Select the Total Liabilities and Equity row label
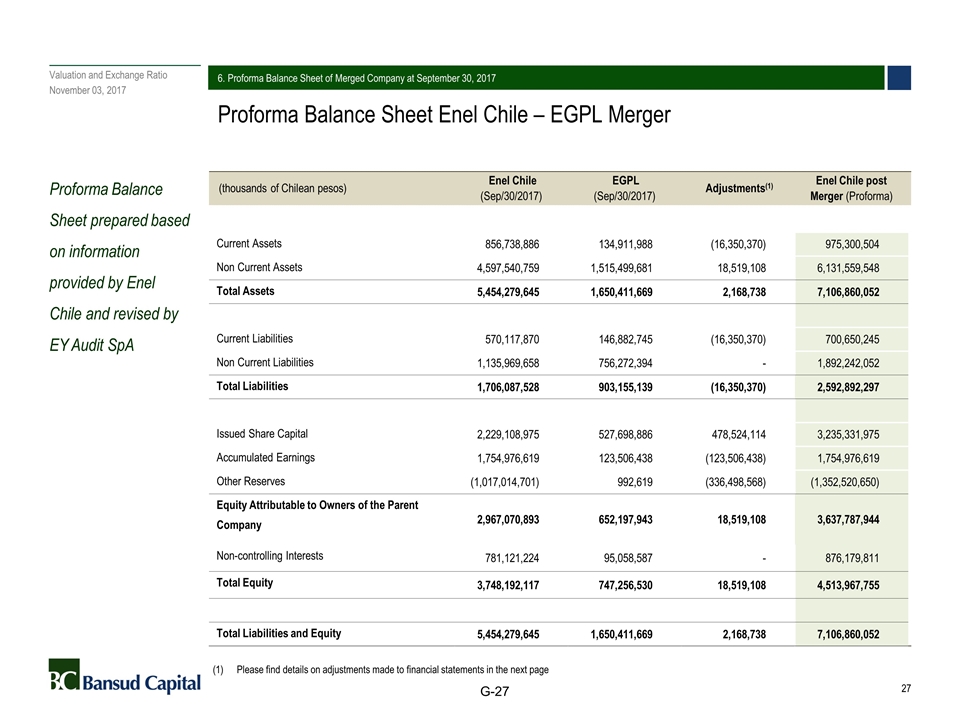 [x=279, y=633]
